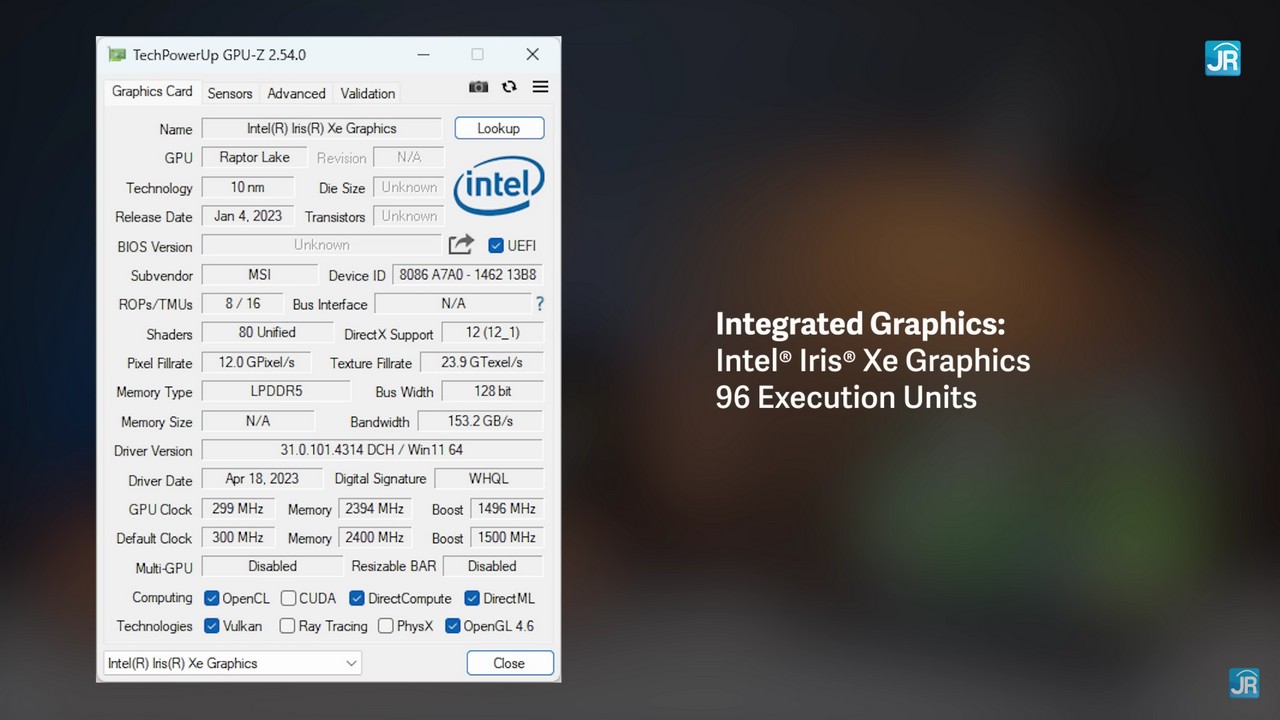Open the hamburger menu icon

click(x=540, y=87)
